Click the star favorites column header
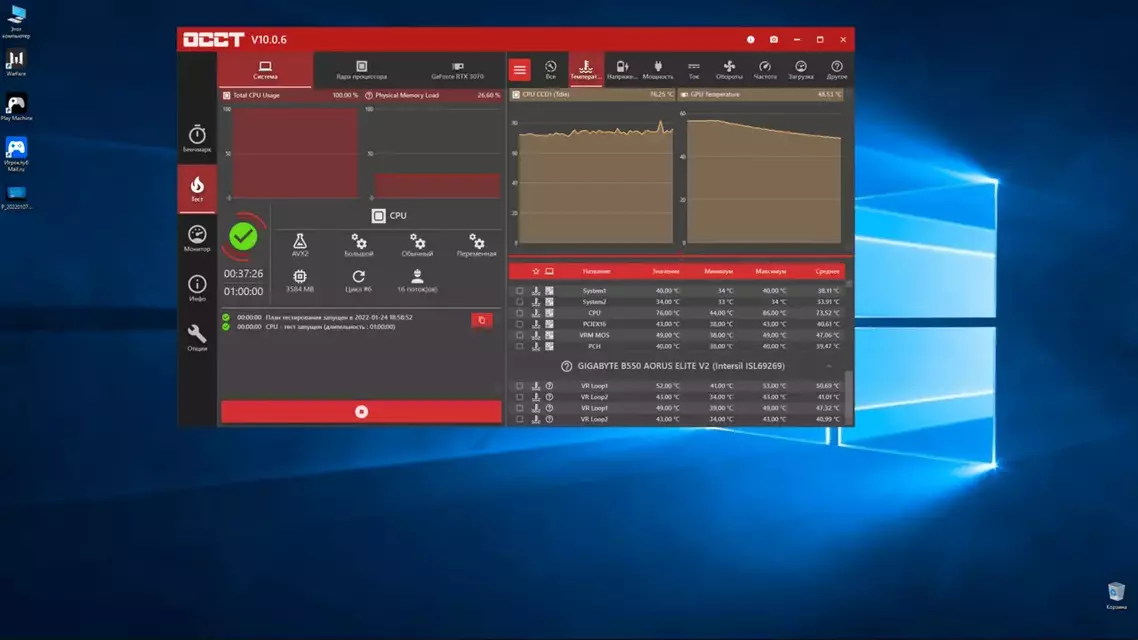Image resolution: width=1138 pixels, height=640 pixels. point(536,271)
